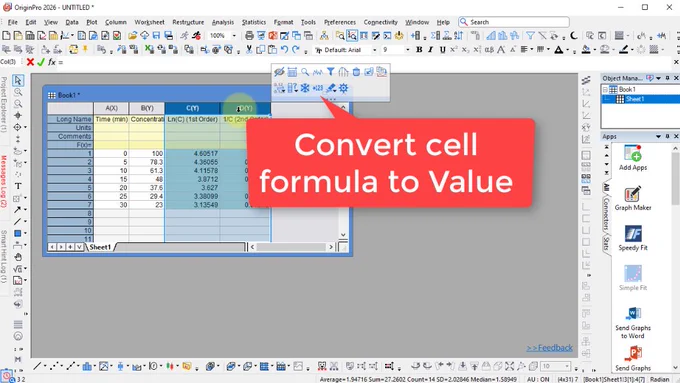The height and width of the screenshot is (383, 680).
Task: Collapse Book1 node in Object Manager
Action: coord(605,89)
